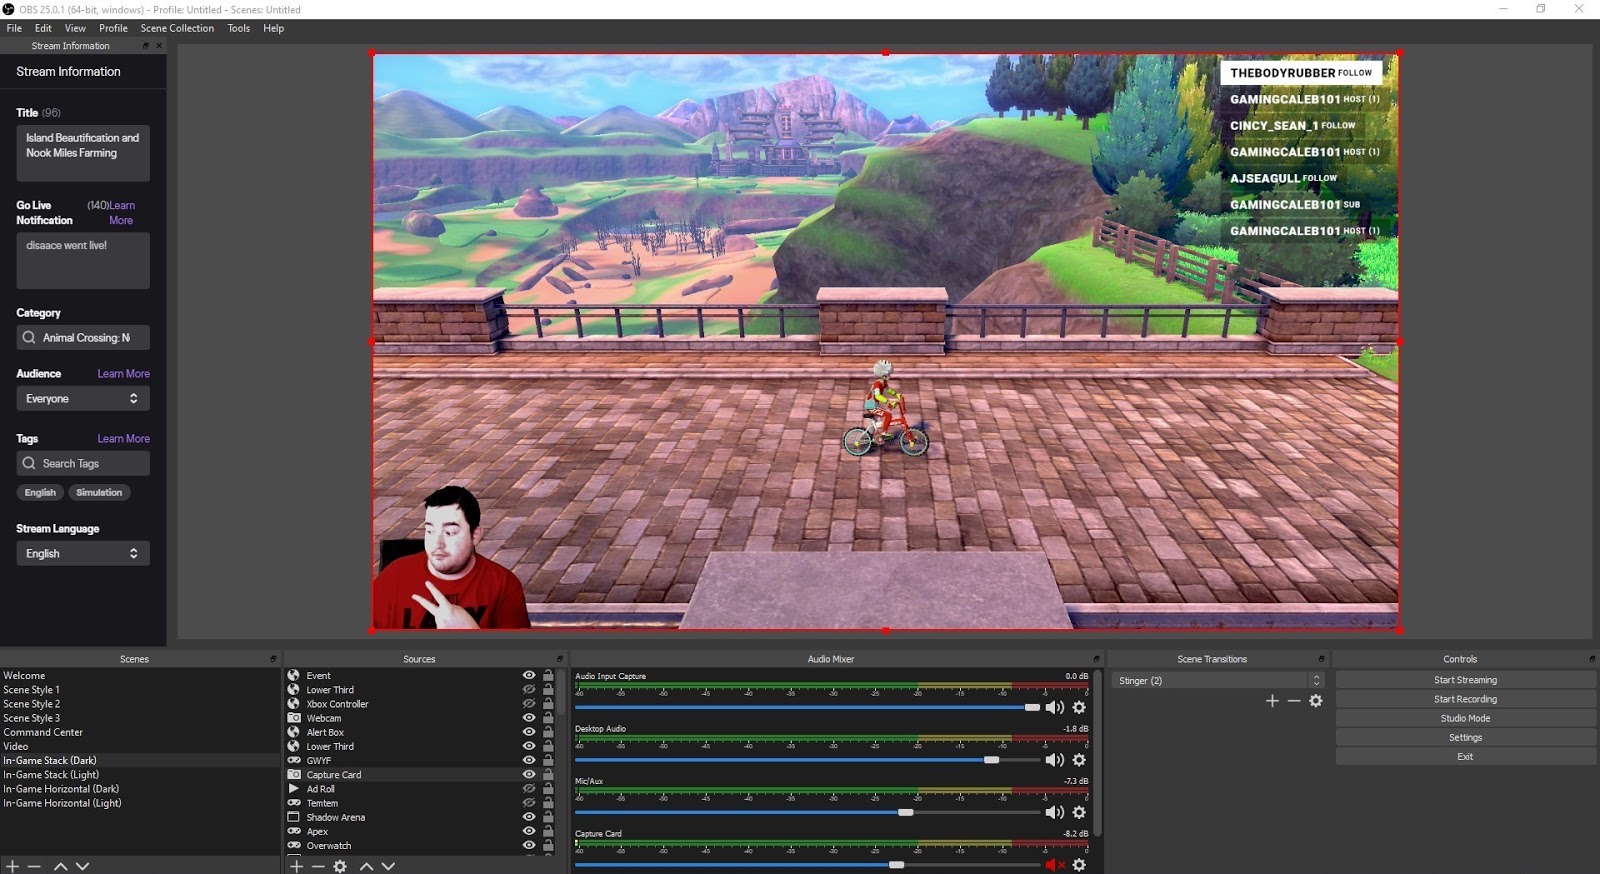The image size is (1600, 874).
Task: Open Capture Card audio settings gear
Action: click(1079, 865)
